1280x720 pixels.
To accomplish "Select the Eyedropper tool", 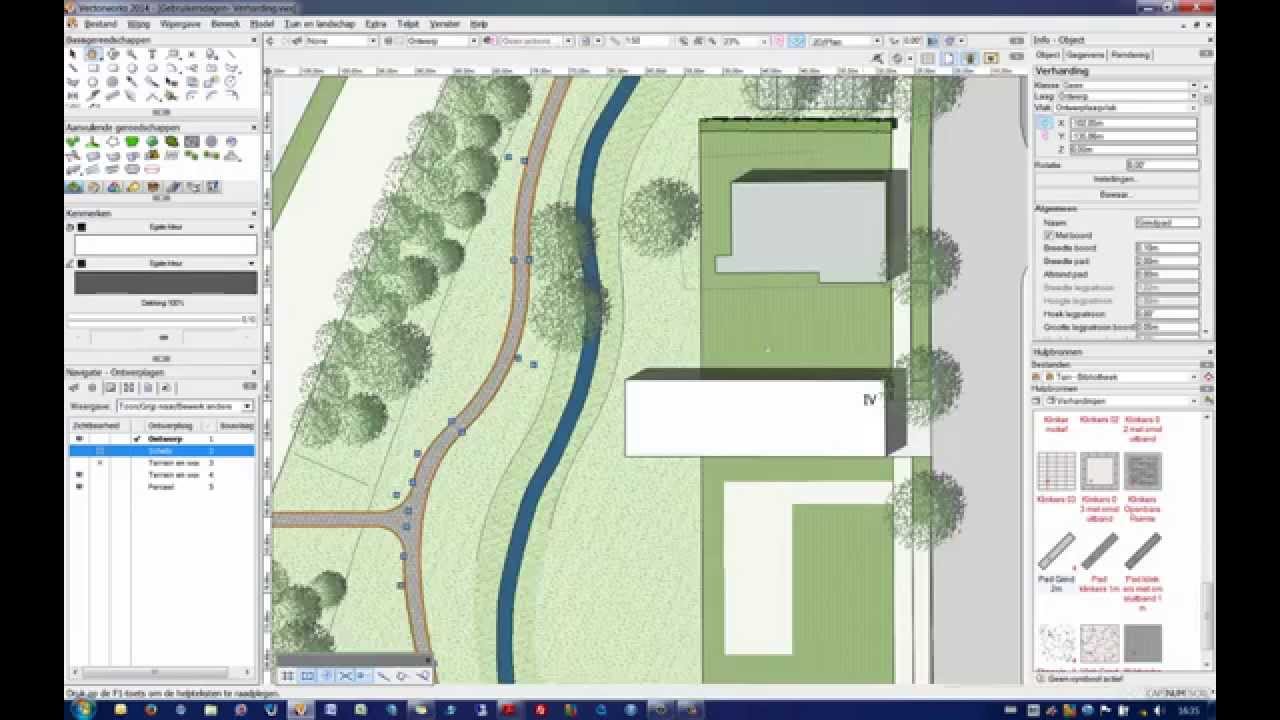I will 132,82.
